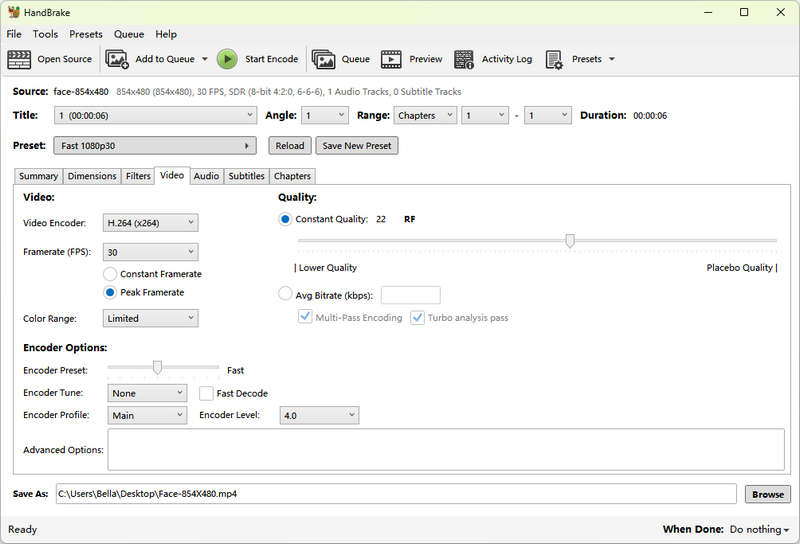Select the Avg Bitrate (kbps) radio button
The height and width of the screenshot is (544, 800).
tap(285, 294)
